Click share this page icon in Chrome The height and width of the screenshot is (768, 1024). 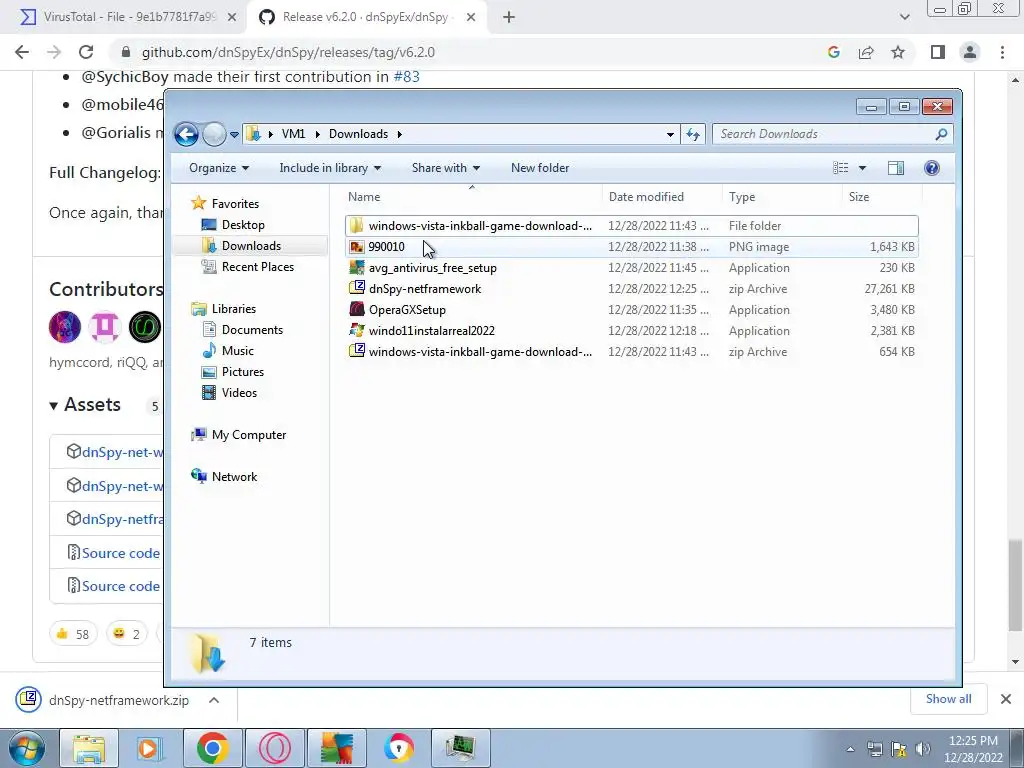866,52
